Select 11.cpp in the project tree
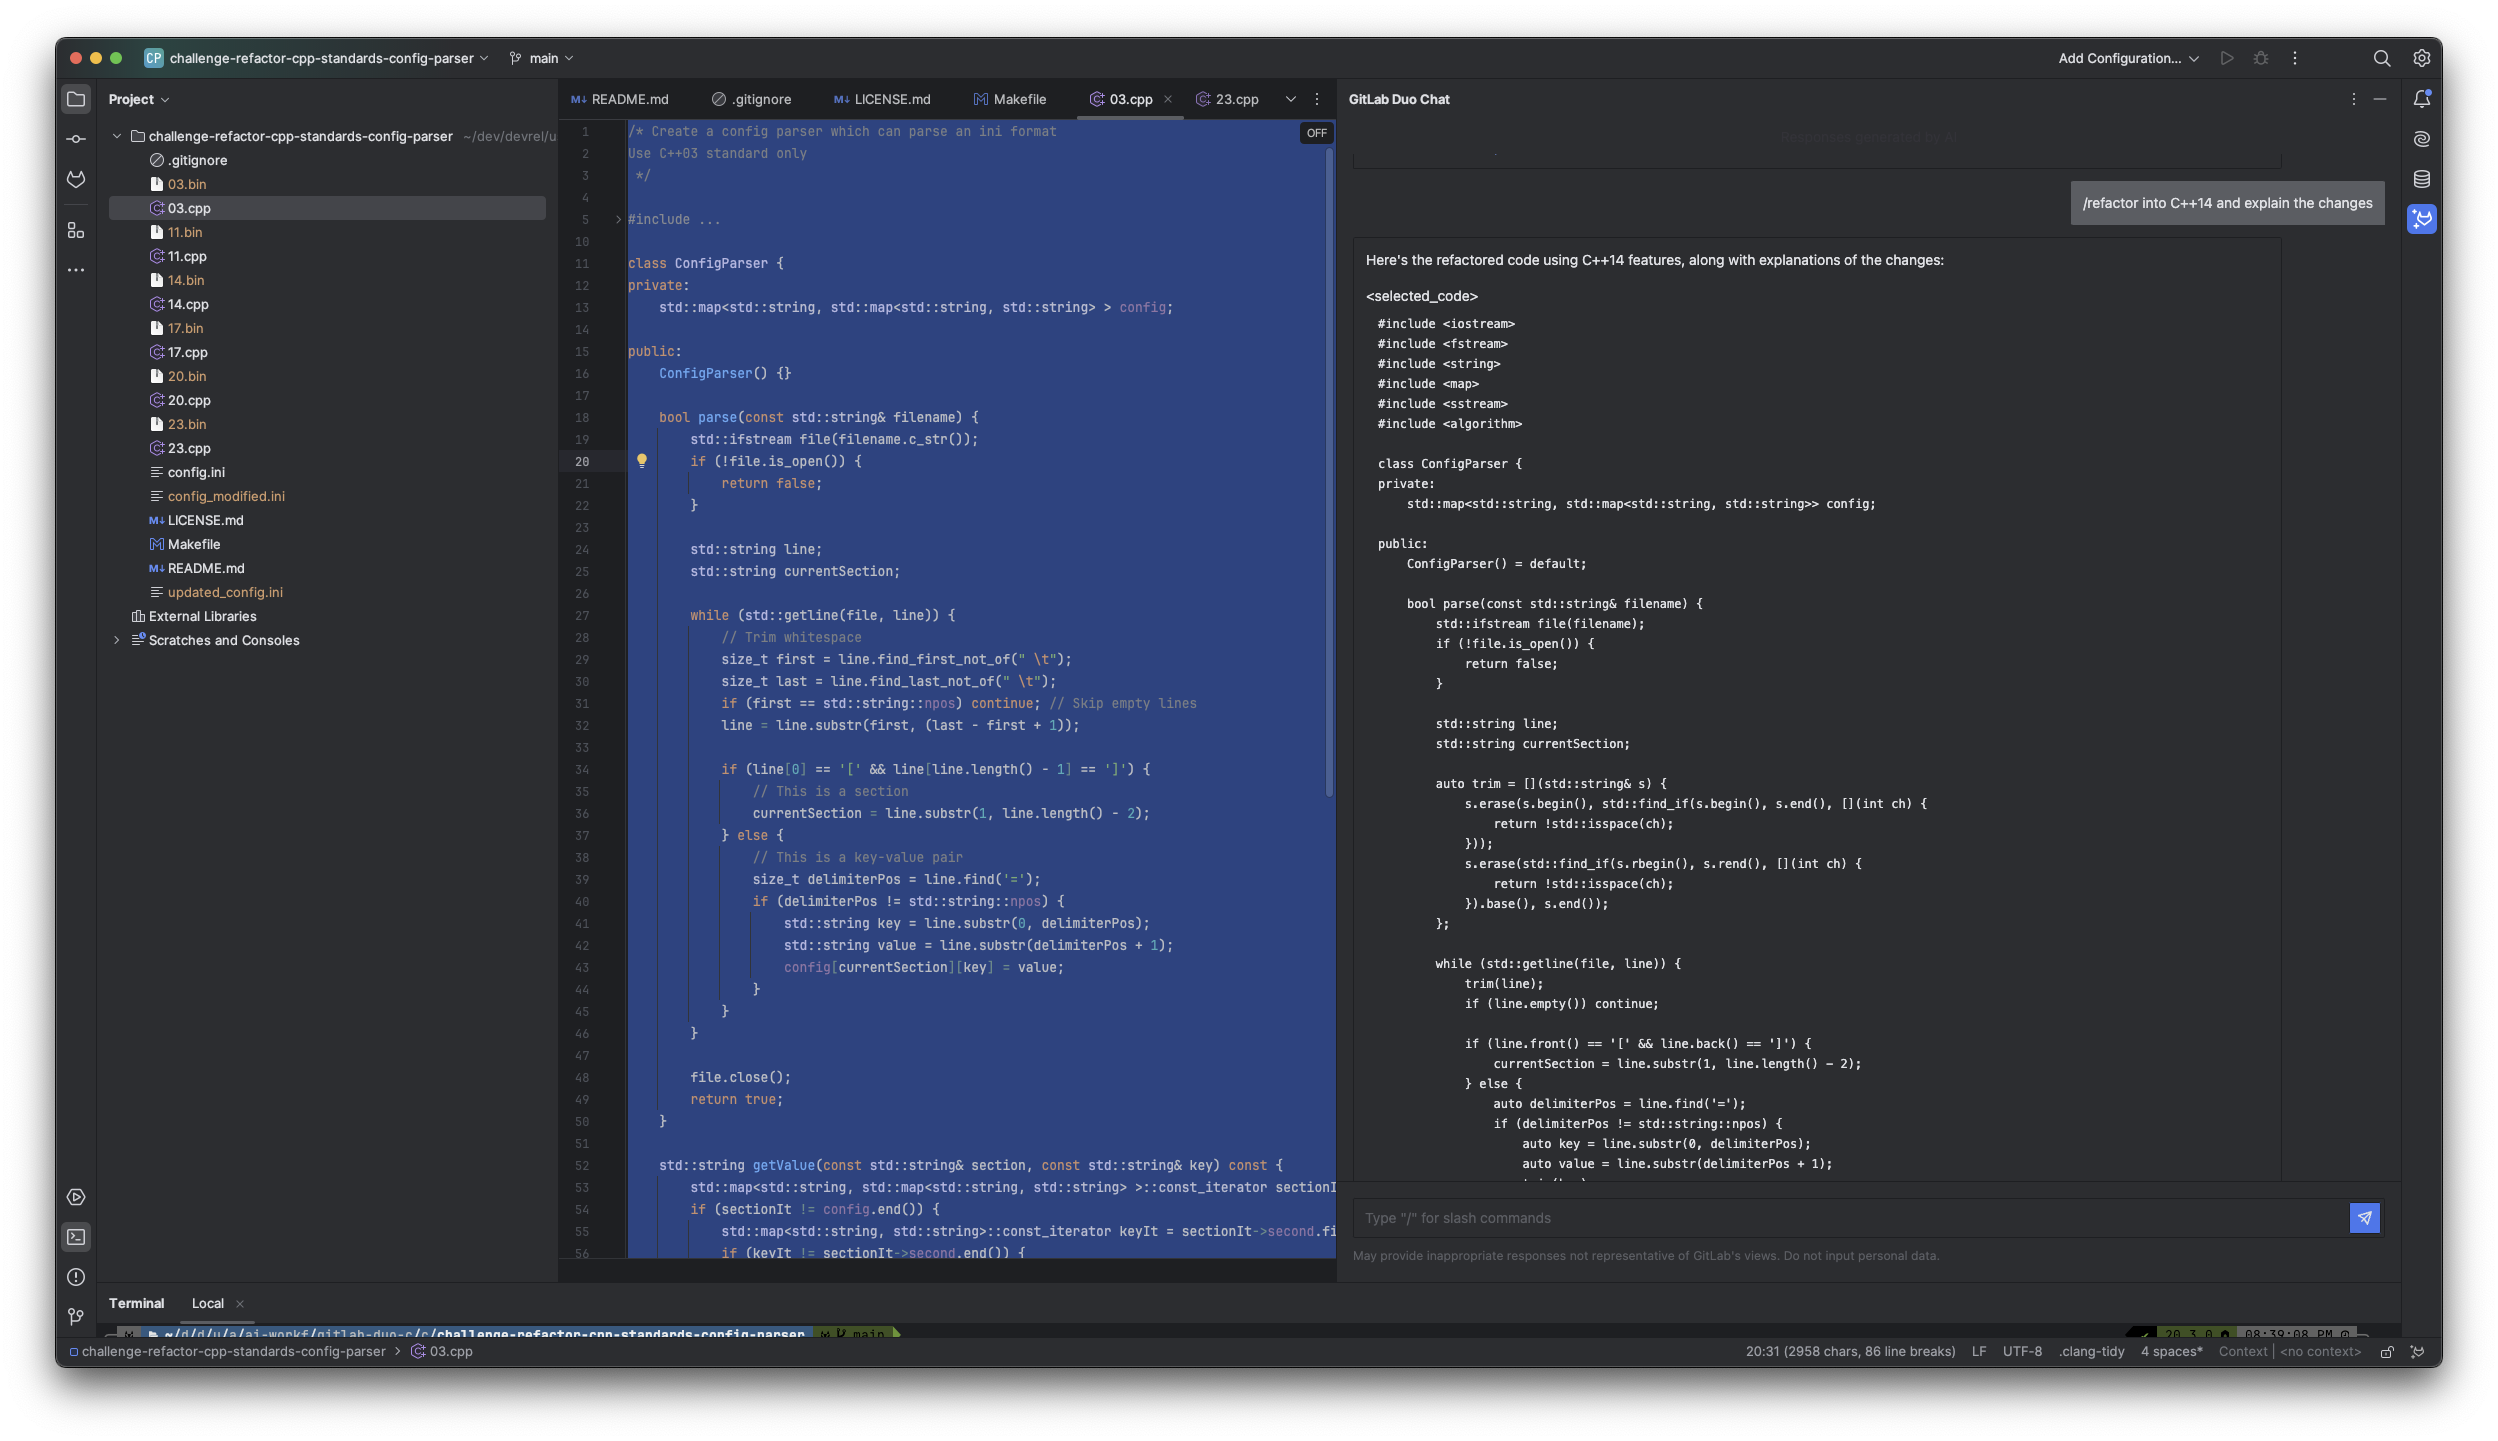 click(187, 256)
